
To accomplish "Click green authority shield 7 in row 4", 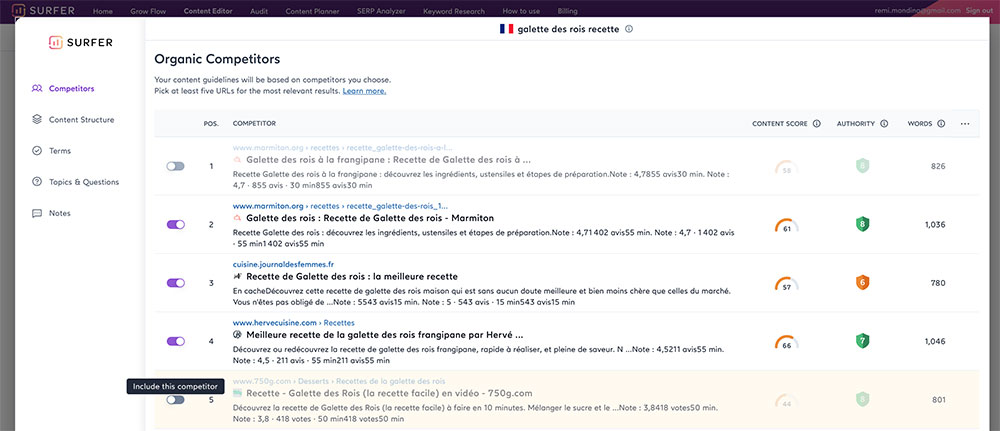I will 862,341.
